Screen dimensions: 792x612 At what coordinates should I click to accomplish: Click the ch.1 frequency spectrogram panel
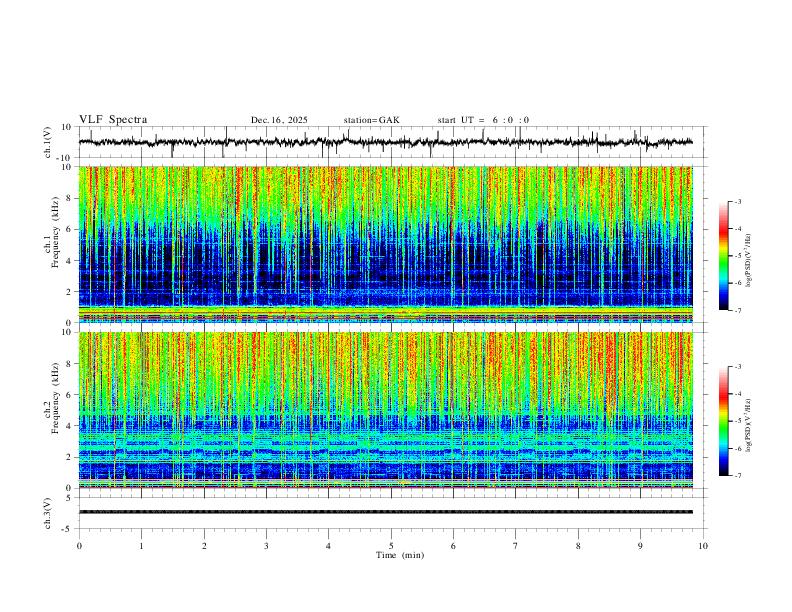386,244
